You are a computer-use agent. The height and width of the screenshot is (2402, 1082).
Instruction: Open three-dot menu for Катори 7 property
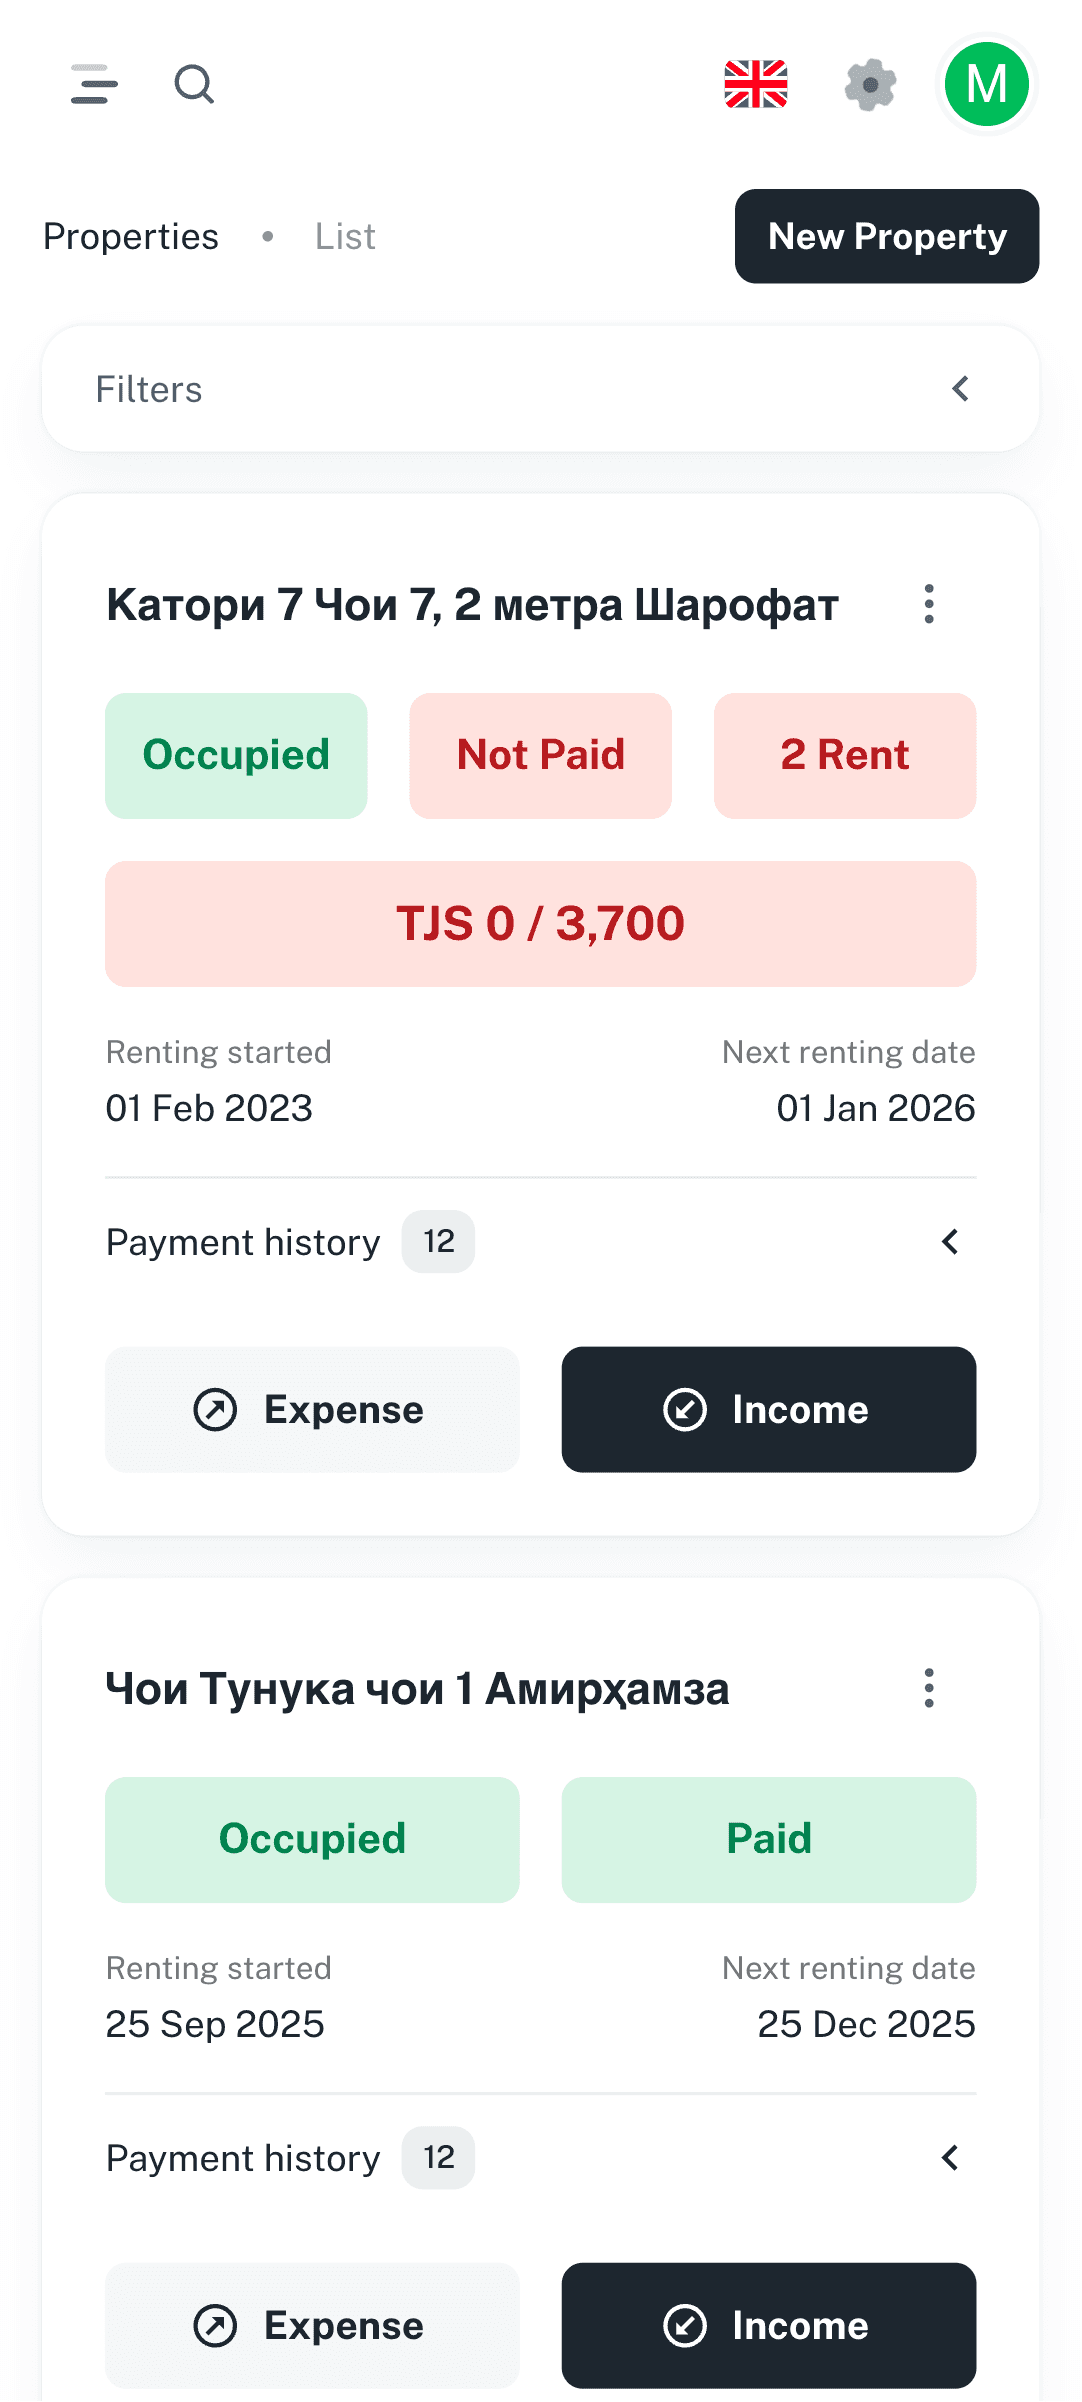(x=929, y=605)
